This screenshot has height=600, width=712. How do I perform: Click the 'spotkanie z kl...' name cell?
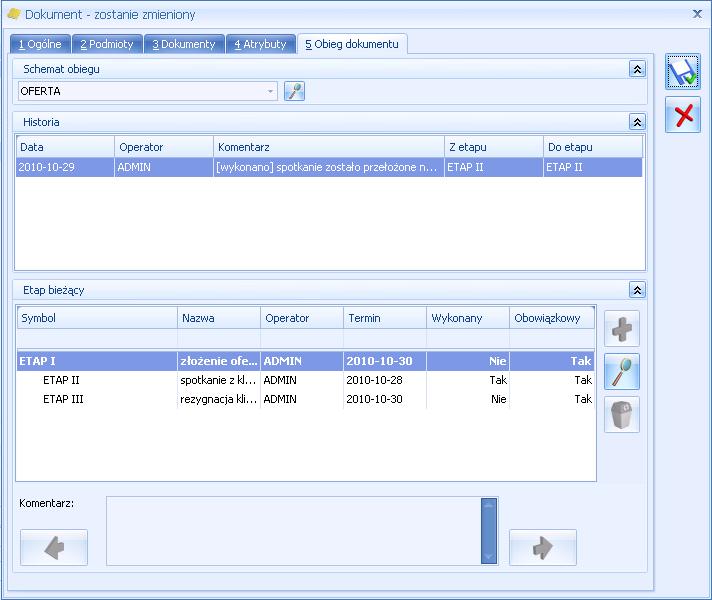tap(219, 380)
